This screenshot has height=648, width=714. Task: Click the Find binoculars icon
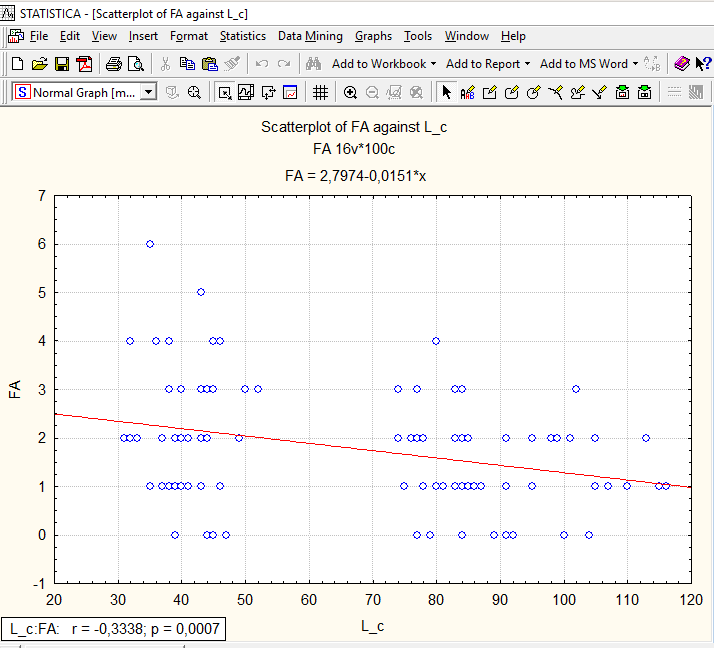pyautogui.click(x=313, y=64)
